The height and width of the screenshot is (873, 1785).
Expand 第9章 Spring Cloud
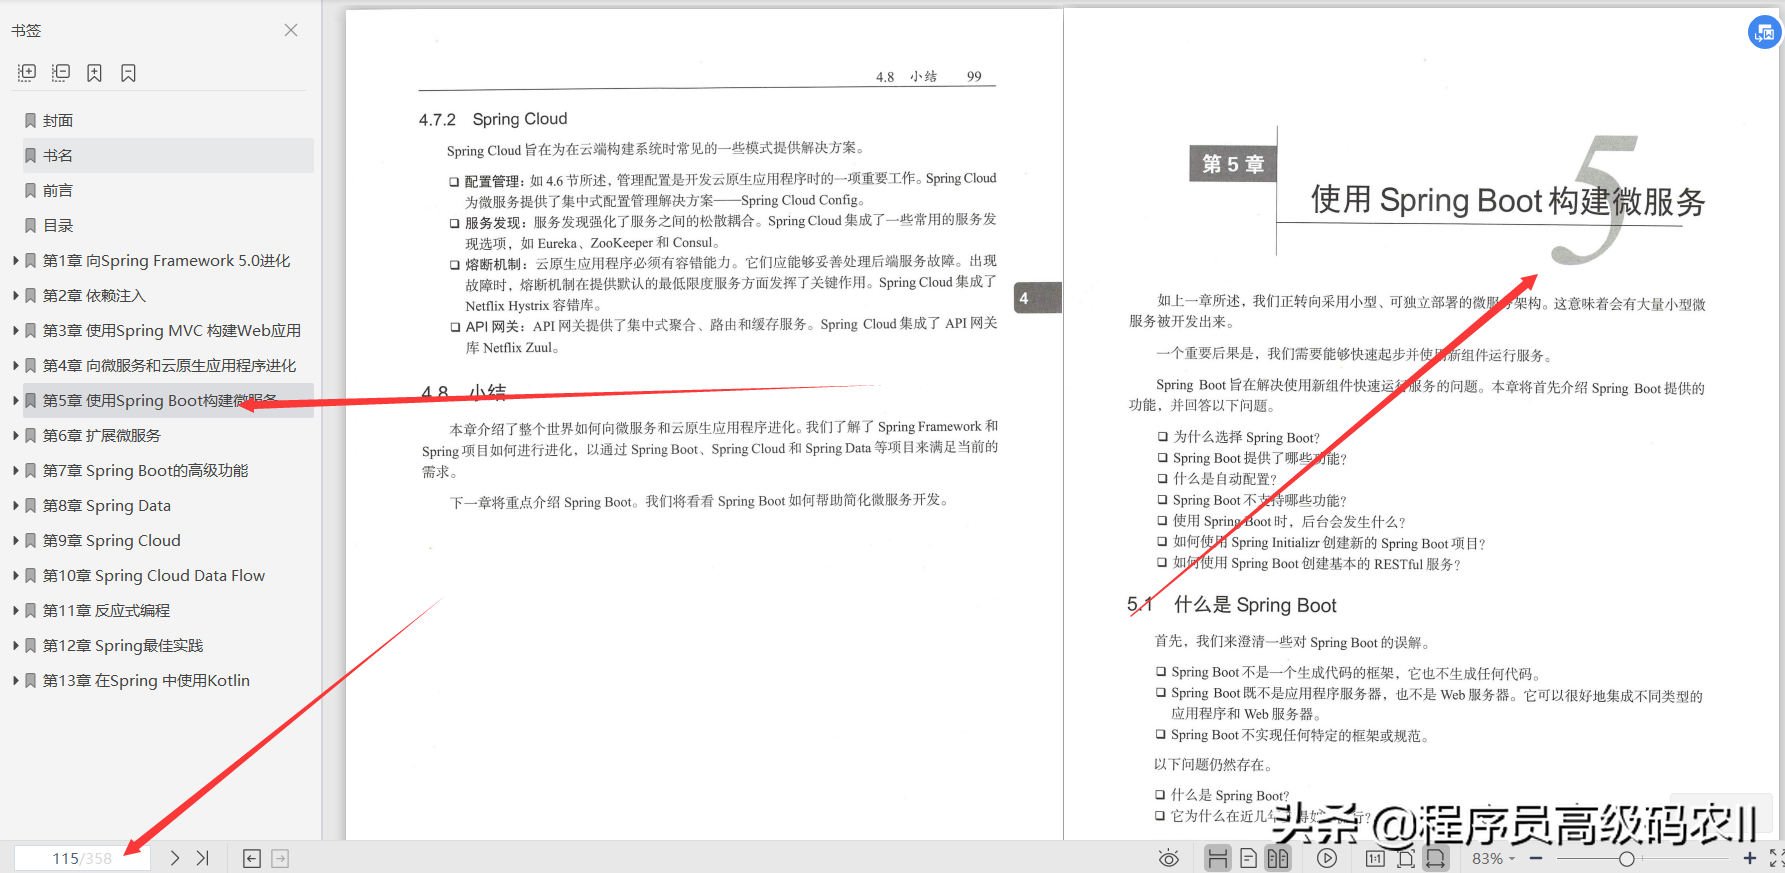pyautogui.click(x=15, y=540)
